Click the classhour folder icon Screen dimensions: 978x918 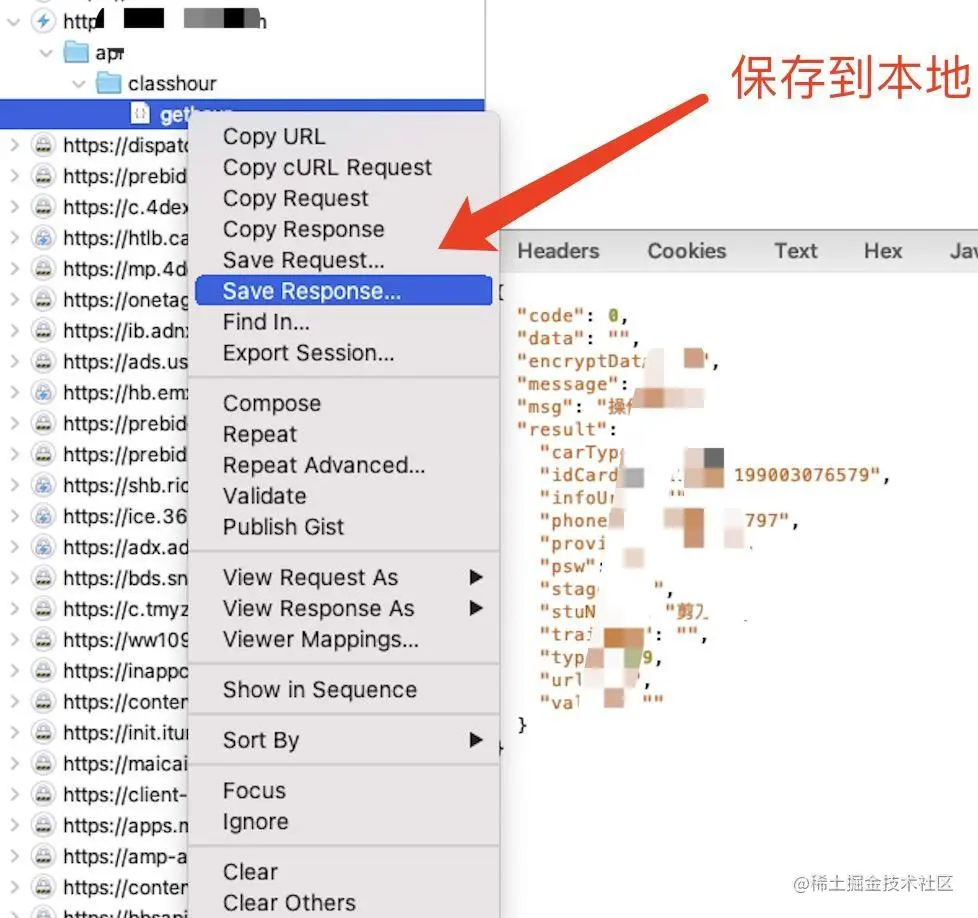(x=109, y=83)
